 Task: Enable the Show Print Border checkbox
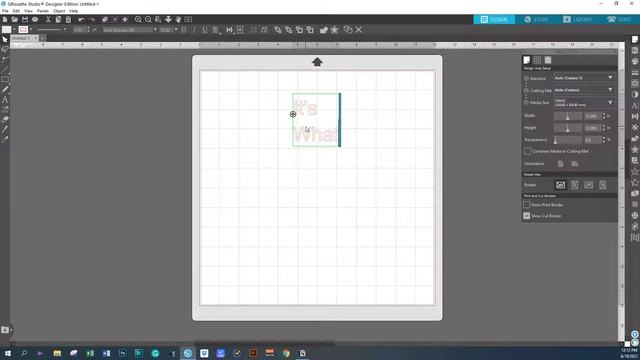coord(527,204)
